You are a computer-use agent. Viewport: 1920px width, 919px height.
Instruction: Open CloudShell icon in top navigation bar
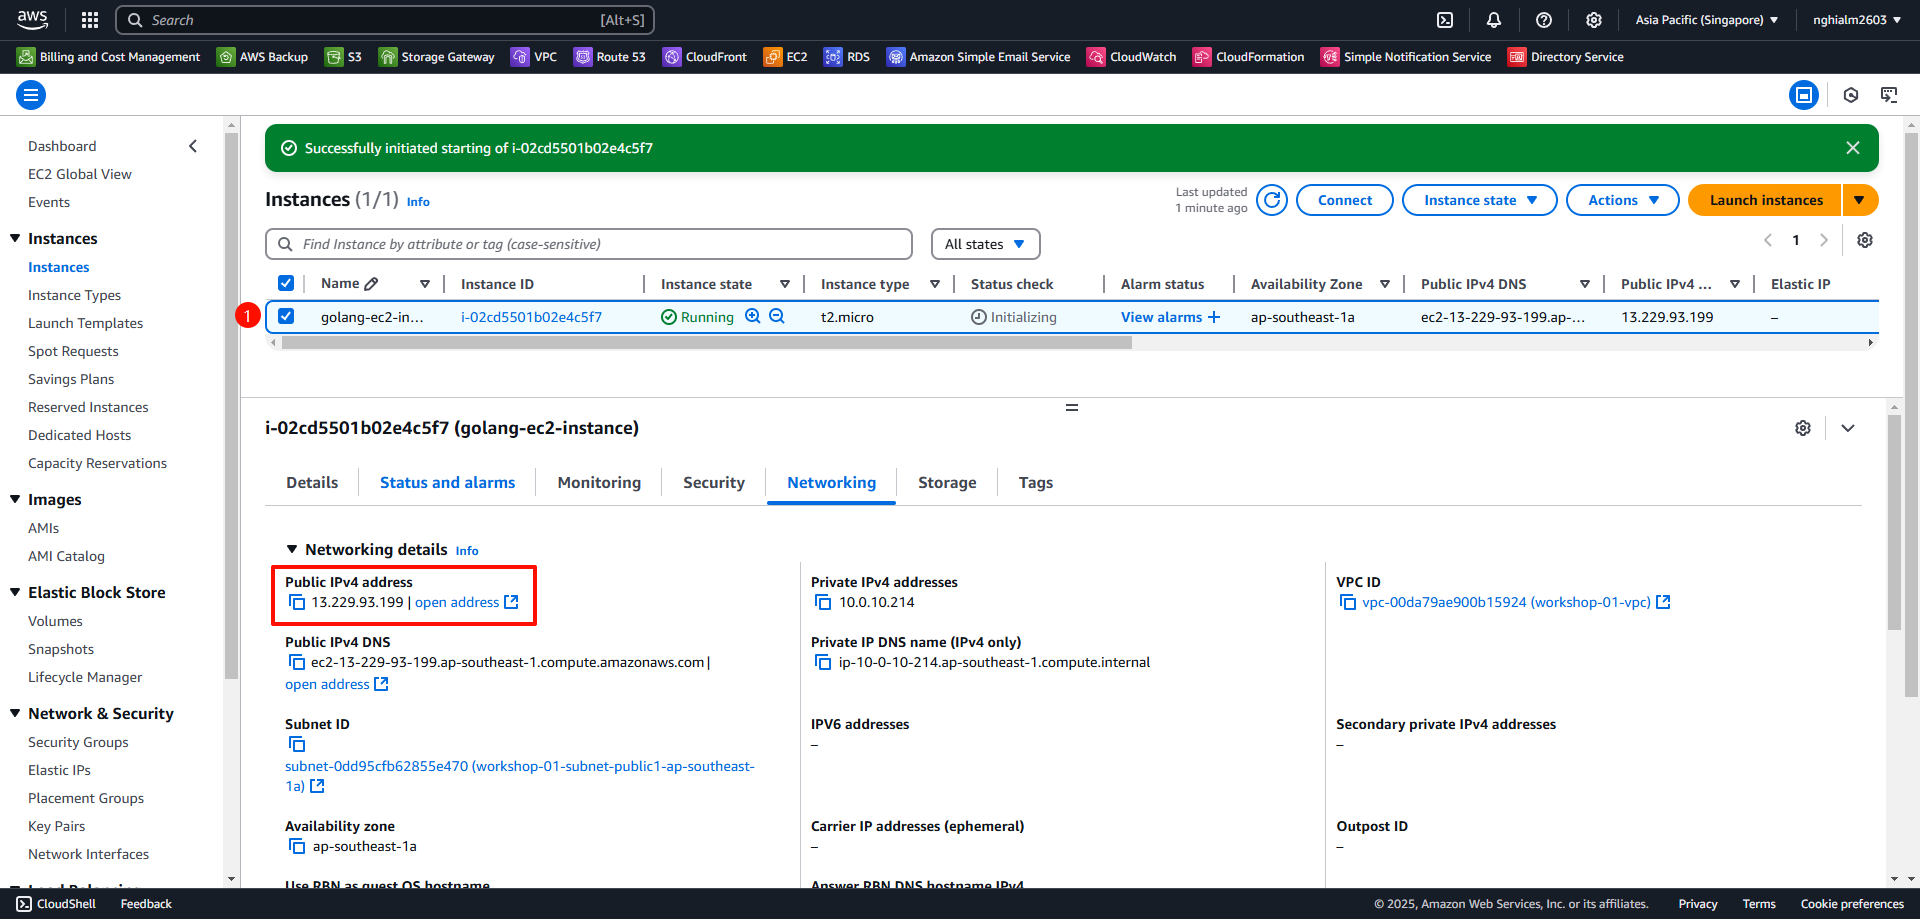tap(1445, 20)
